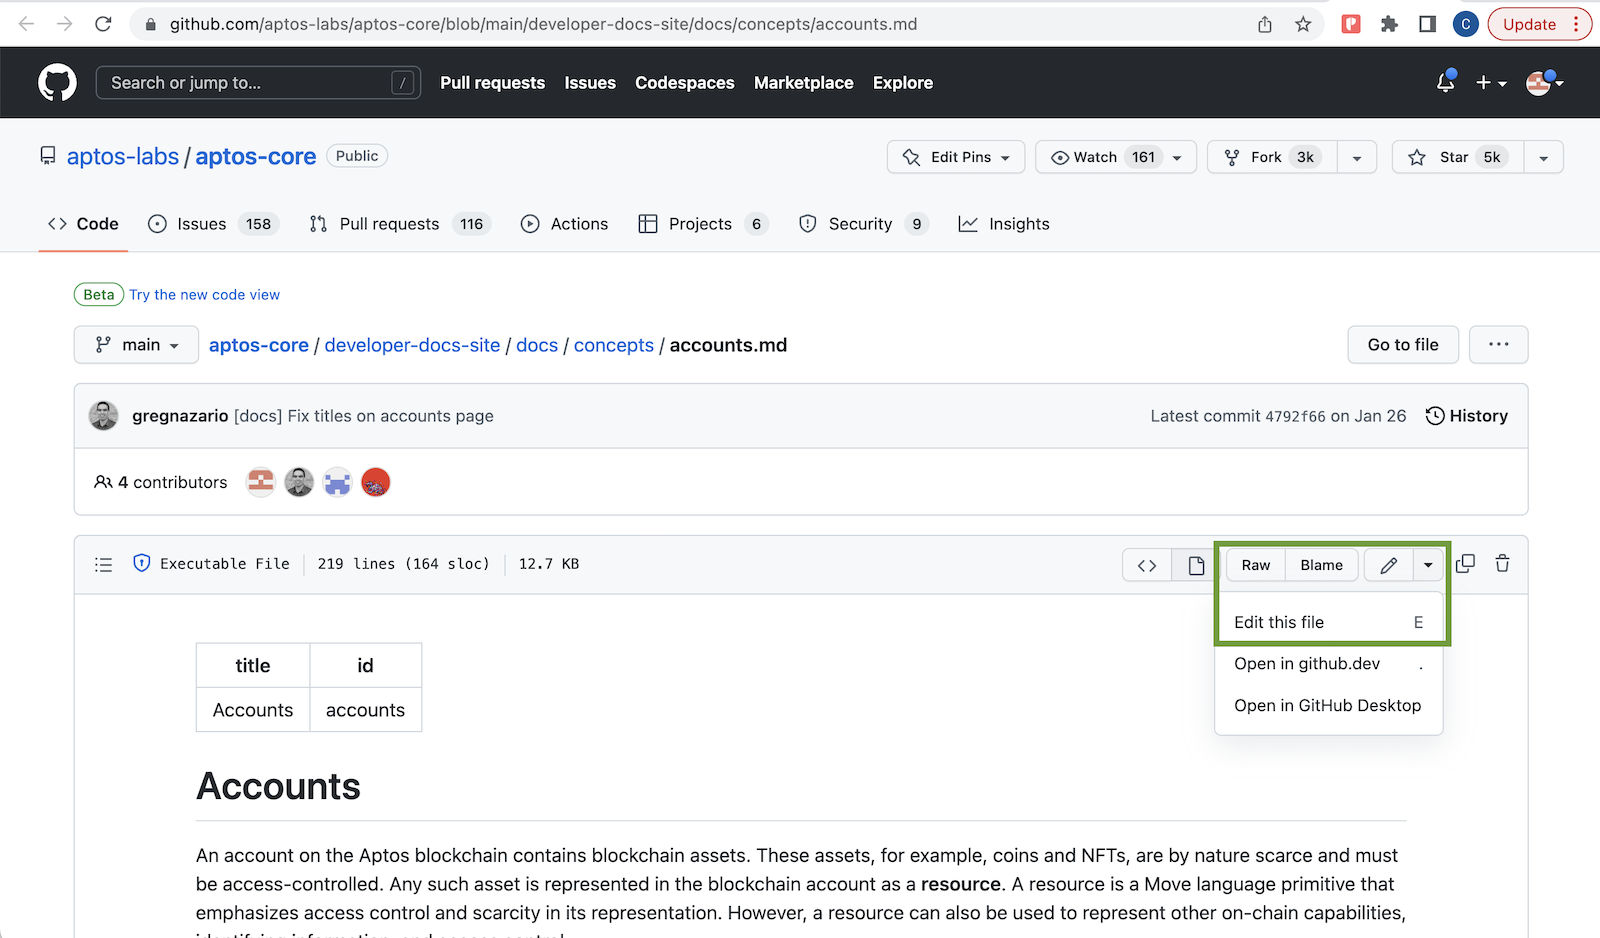This screenshot has height=938, width=1600.
Task: Open developer-docs-site breadcrumb
Action: (x=412, y=345)
